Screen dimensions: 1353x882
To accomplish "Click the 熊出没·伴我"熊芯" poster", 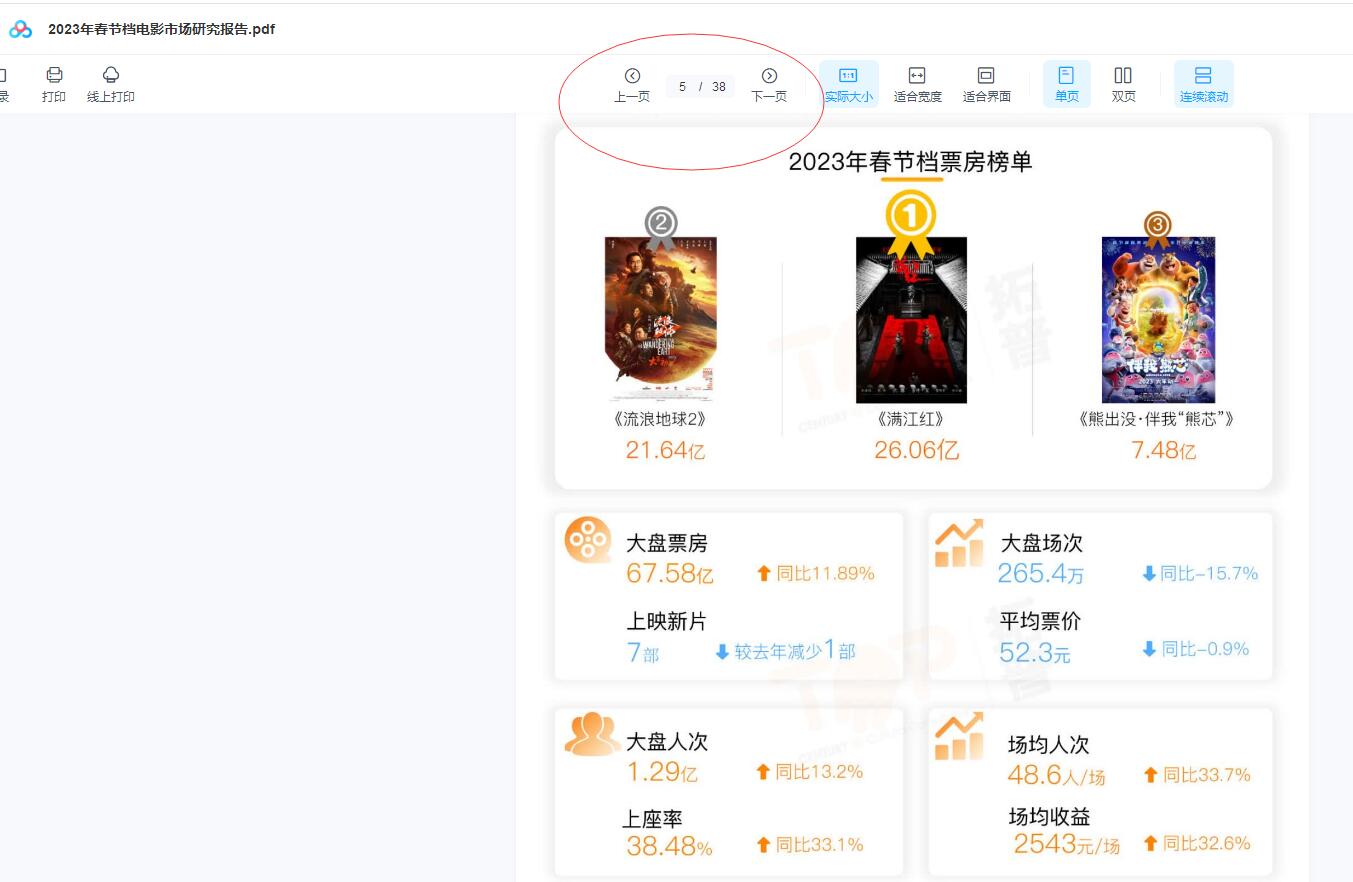I will click(x=1158, y=320).
